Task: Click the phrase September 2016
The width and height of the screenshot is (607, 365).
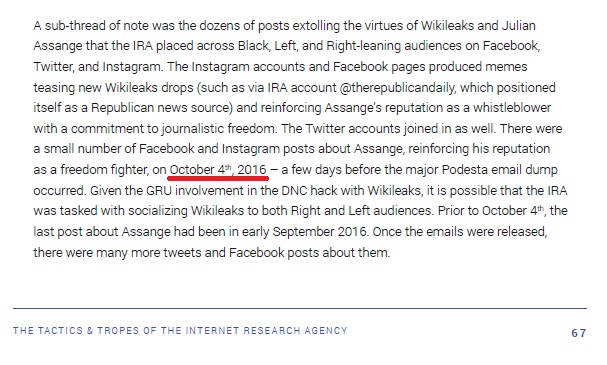Action: click(319, 231)
